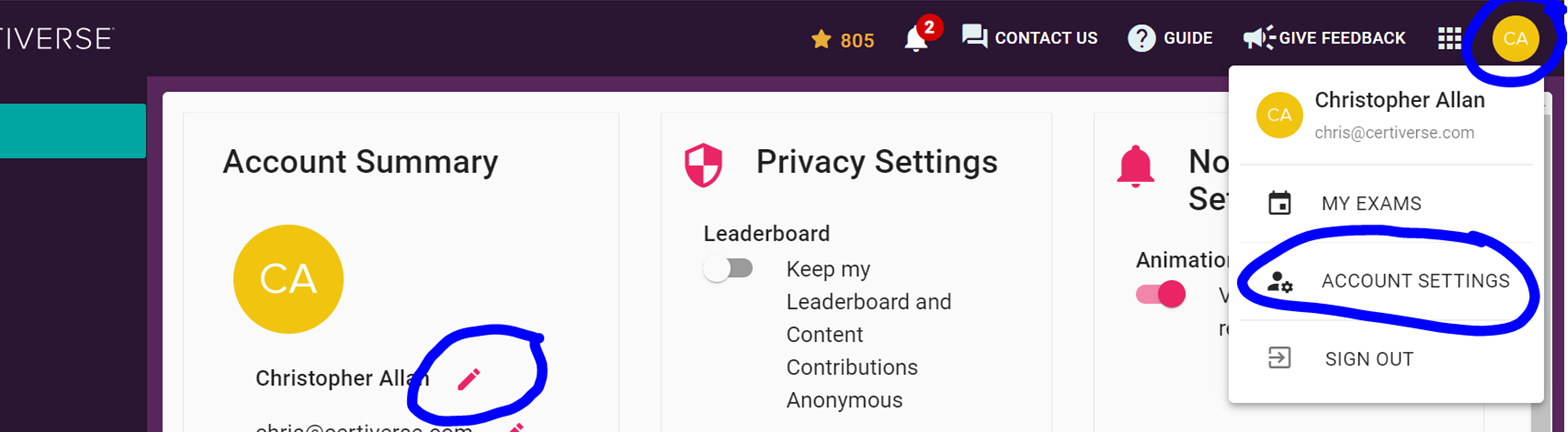Image resolution: width=1568 pixels, height=432 pixels.
Task: Click the Give Feedback button text
Action: coord(1343,38)
